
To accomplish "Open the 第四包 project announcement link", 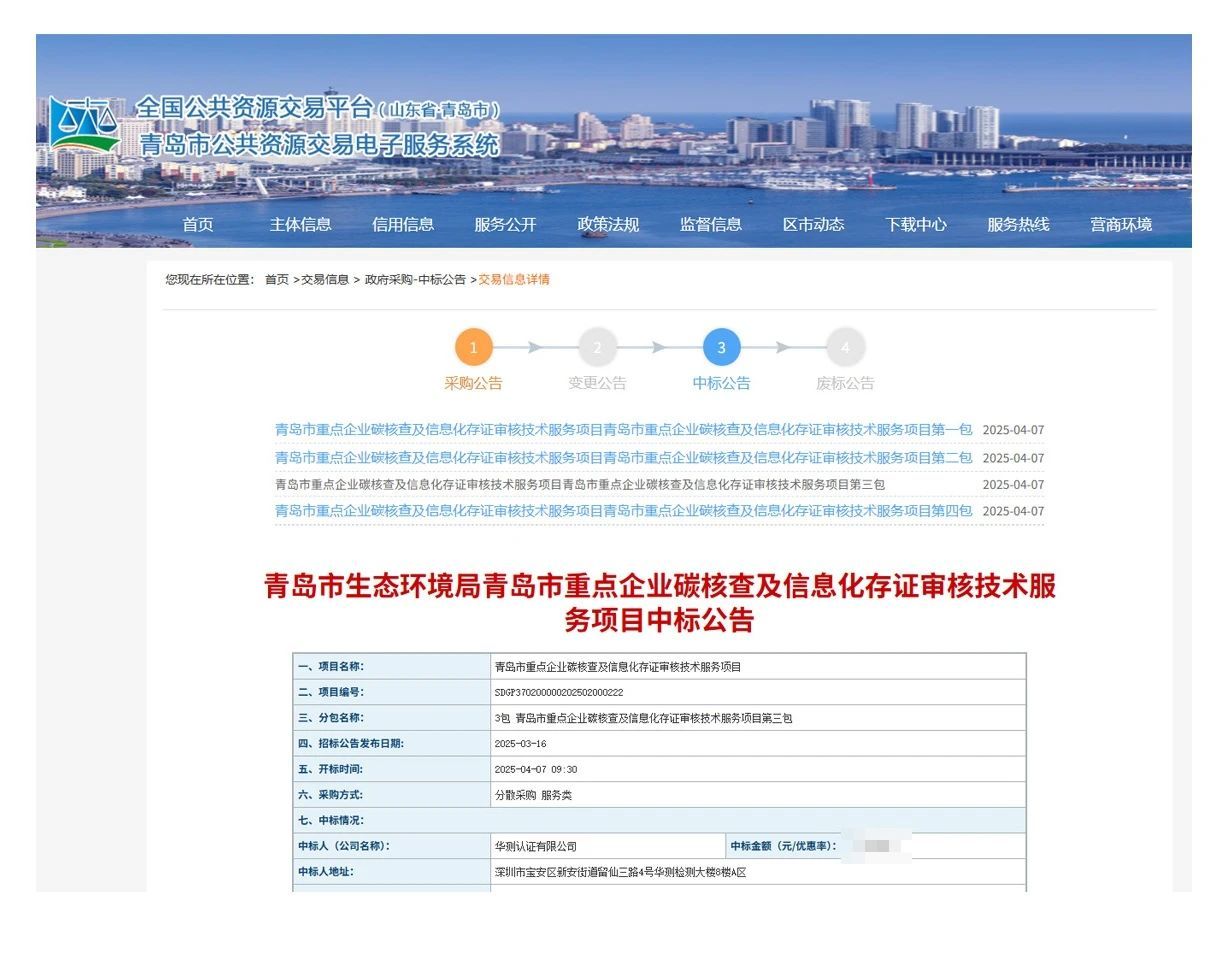I will coord(624,511).
